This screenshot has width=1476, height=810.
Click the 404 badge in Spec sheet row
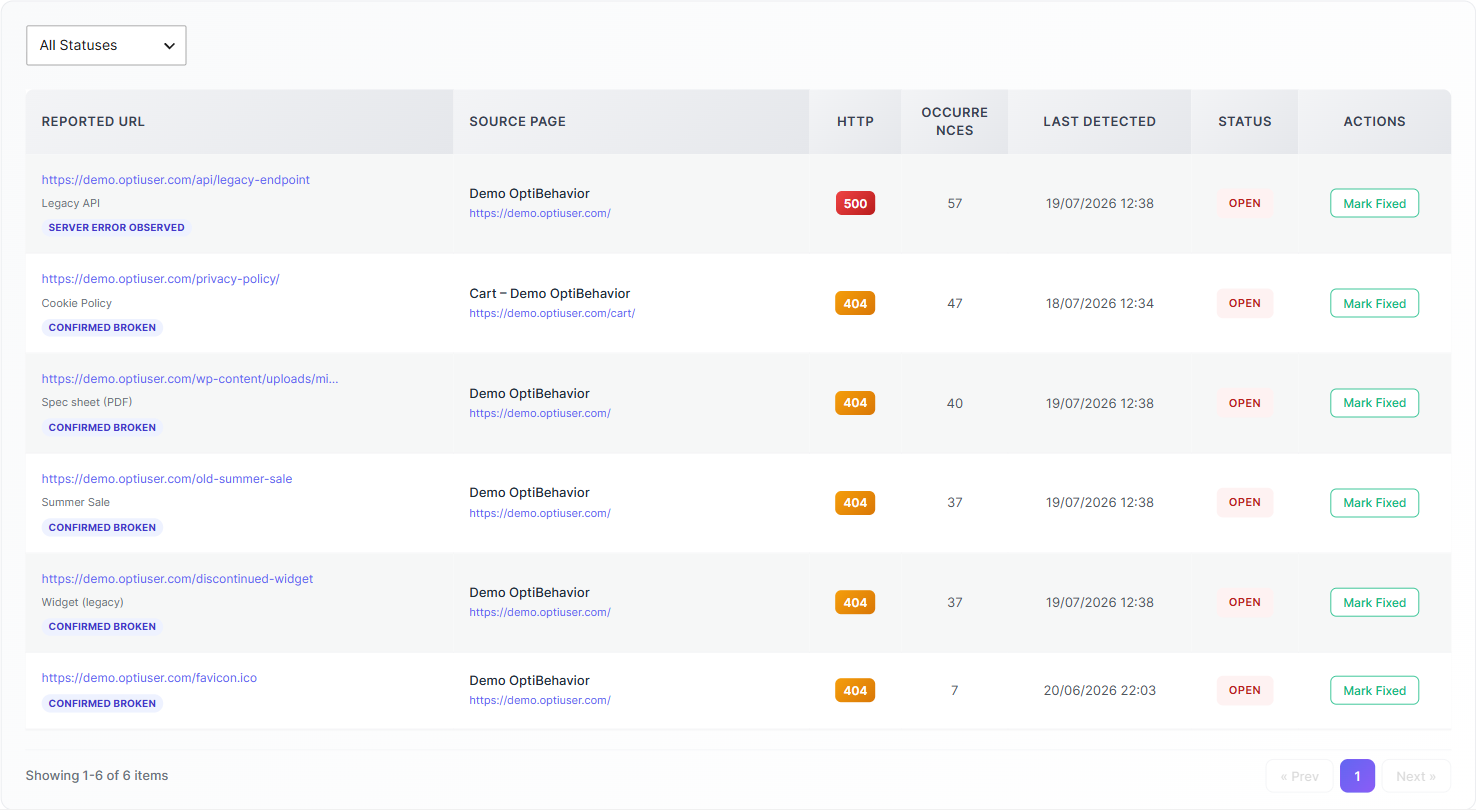pyautogui.click(x=855, y=403)
